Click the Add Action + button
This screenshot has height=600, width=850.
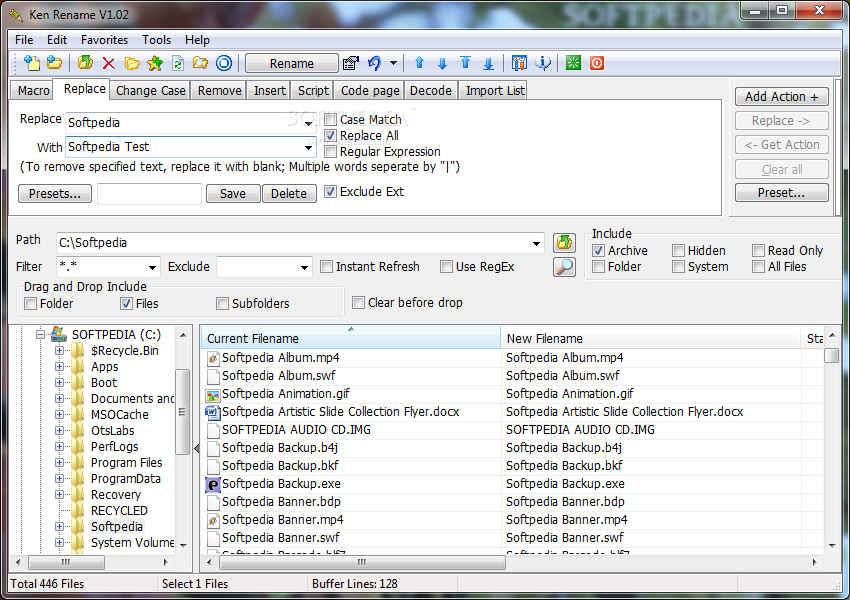point(782,96)
